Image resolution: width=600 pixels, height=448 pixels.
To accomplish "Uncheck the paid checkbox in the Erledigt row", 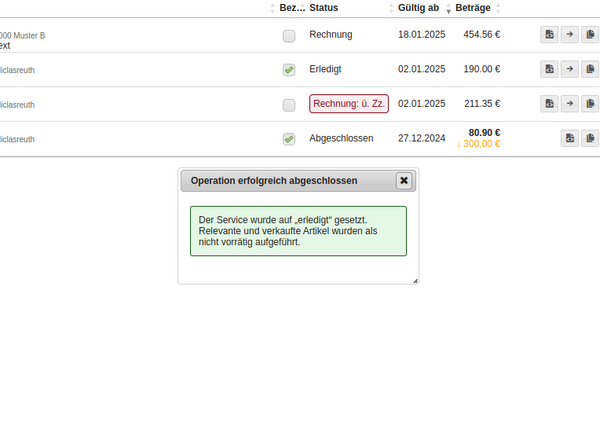I will coord(289,70).
